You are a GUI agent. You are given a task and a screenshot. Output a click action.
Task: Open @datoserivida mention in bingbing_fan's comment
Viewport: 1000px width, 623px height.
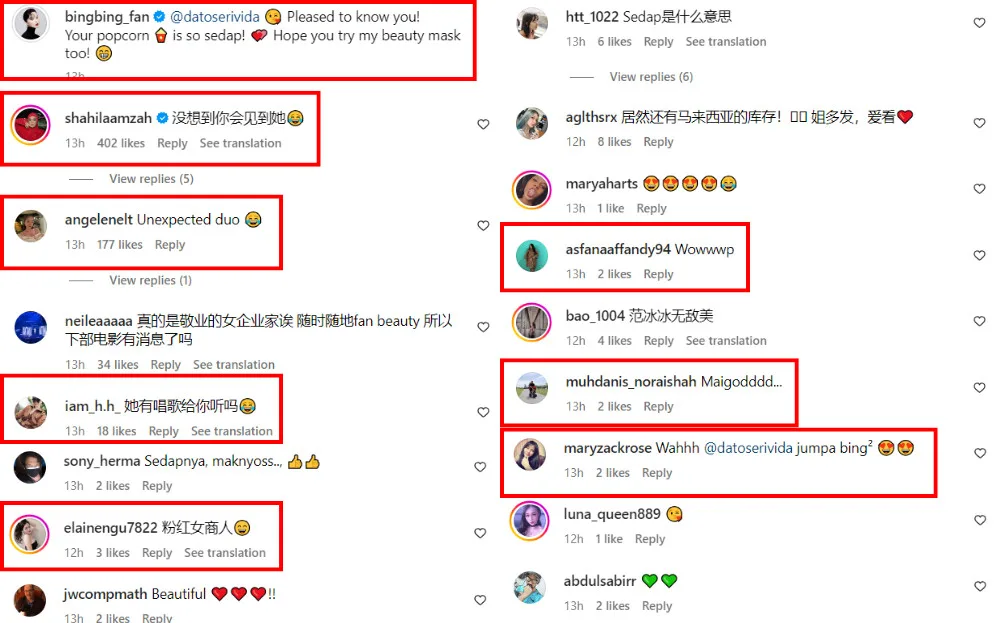tap(215, 17)
